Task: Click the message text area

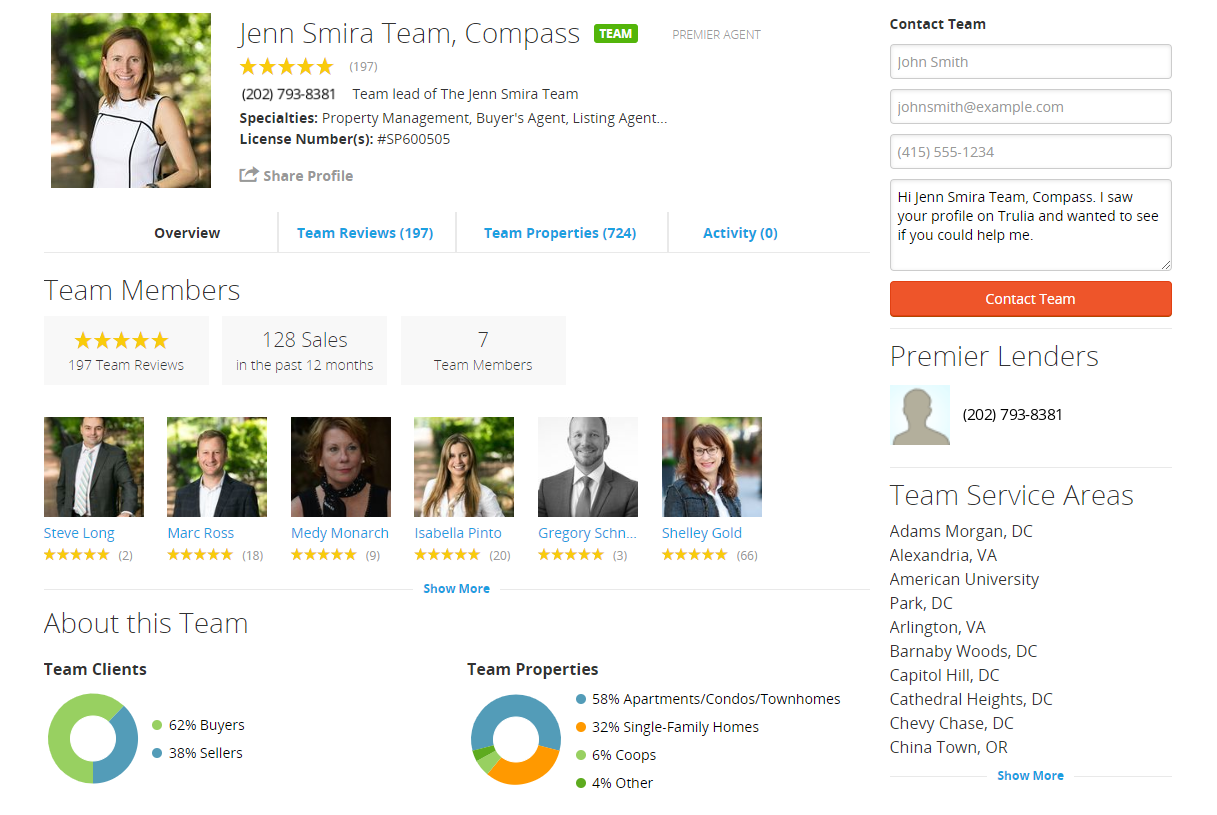Action: click(1030, 225)
